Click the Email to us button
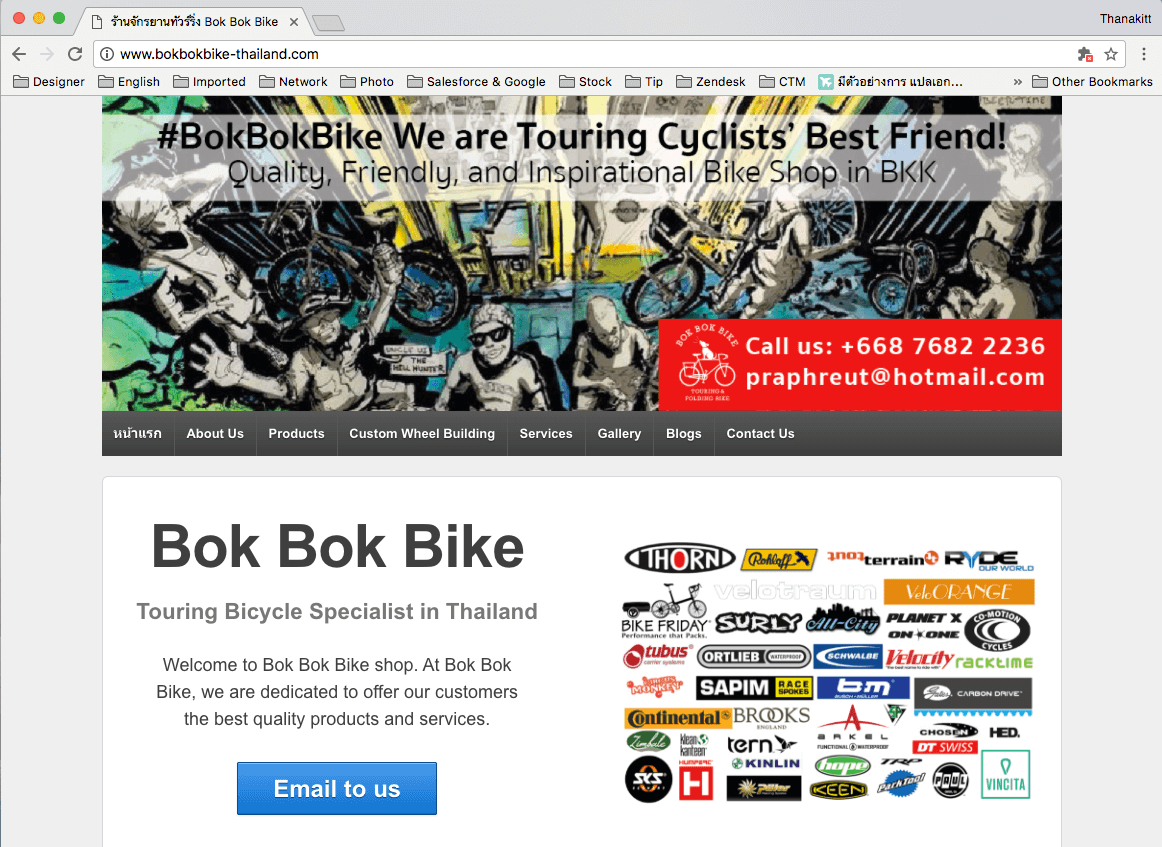This screenshot has width=1162, height=847. 337,788
